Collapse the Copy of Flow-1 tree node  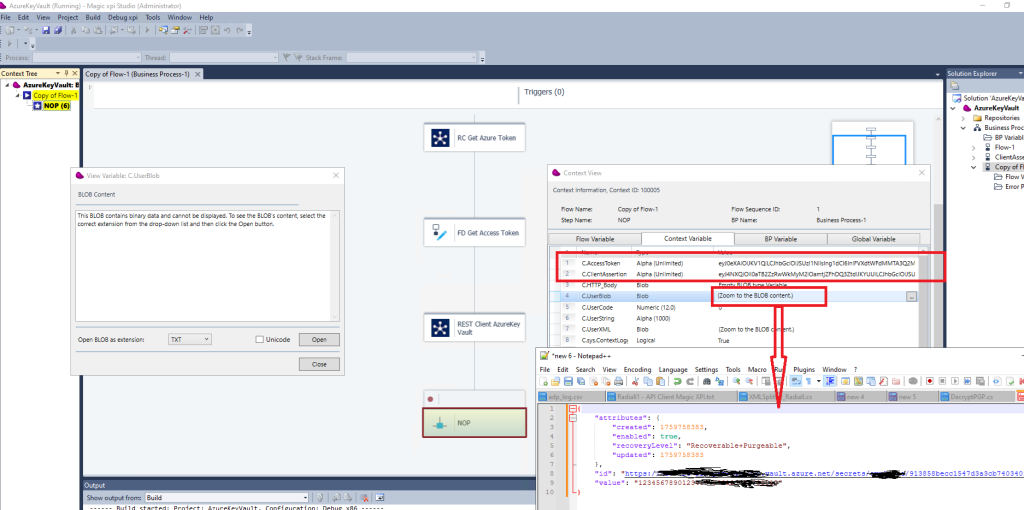(17, 95)
